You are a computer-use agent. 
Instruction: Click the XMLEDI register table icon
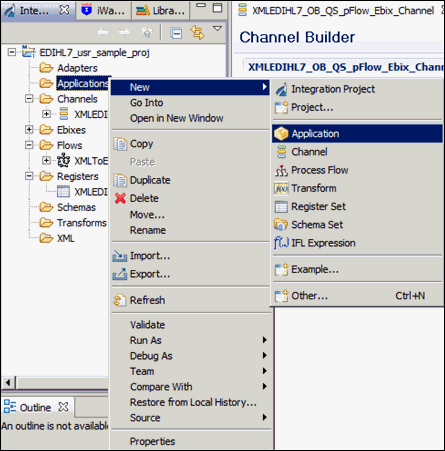point(63,191)
